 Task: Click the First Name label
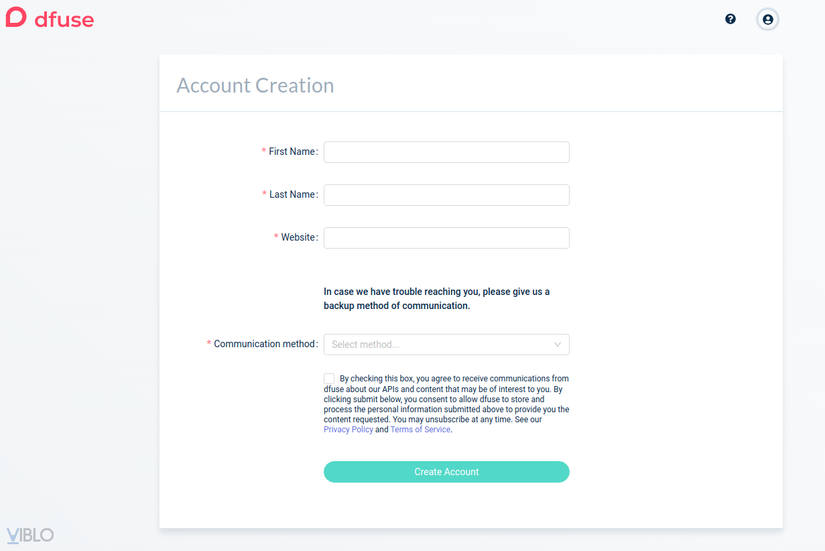[x=292, y=152]
